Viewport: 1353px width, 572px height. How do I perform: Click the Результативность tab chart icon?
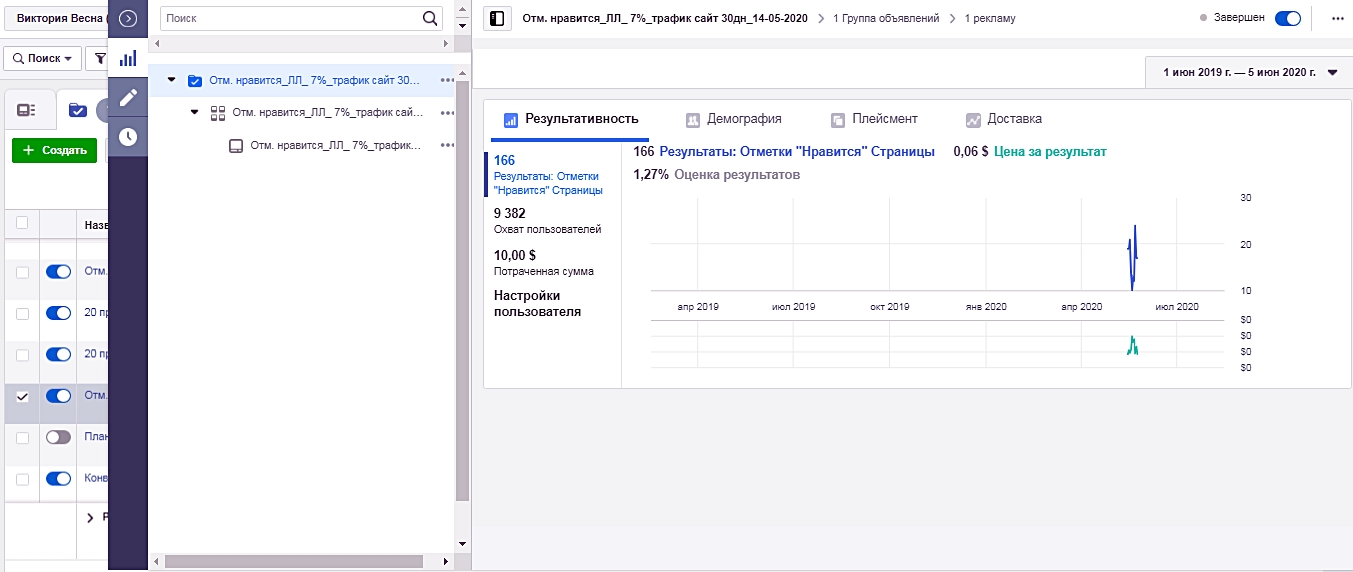511,119
